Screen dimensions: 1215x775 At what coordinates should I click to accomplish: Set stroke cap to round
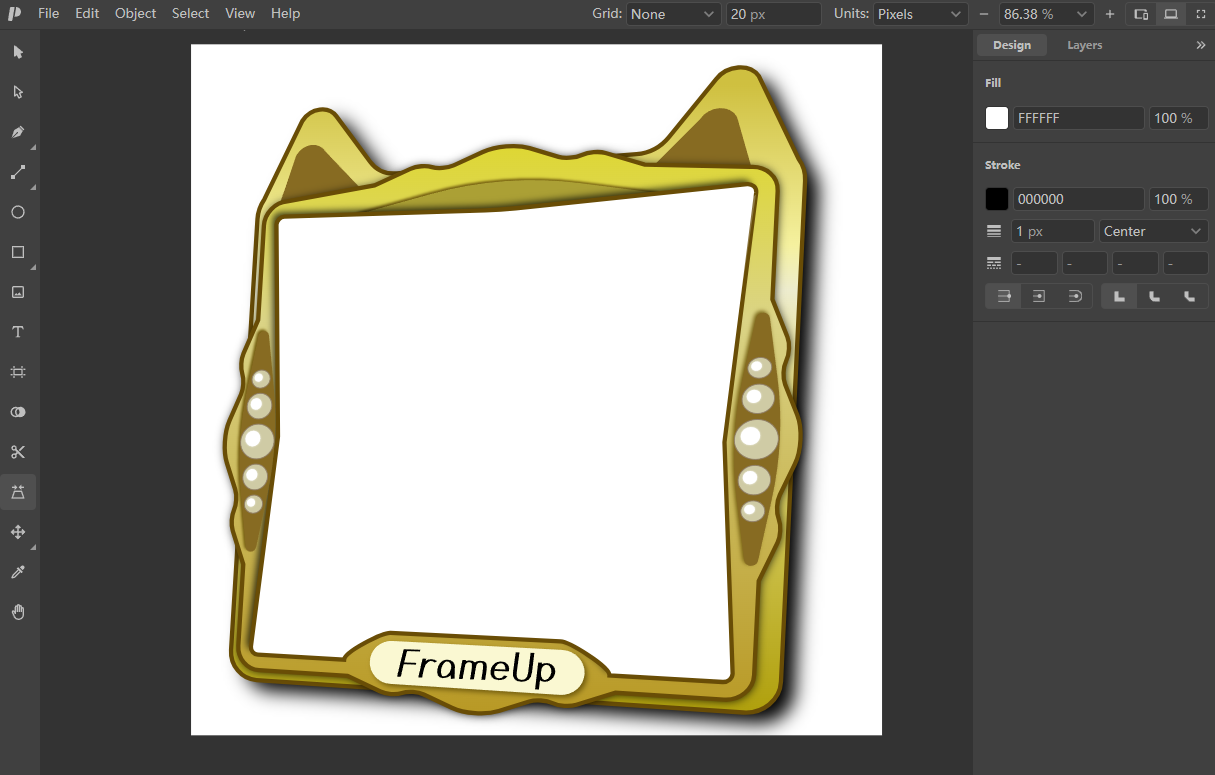click(x=1075, y=296)
